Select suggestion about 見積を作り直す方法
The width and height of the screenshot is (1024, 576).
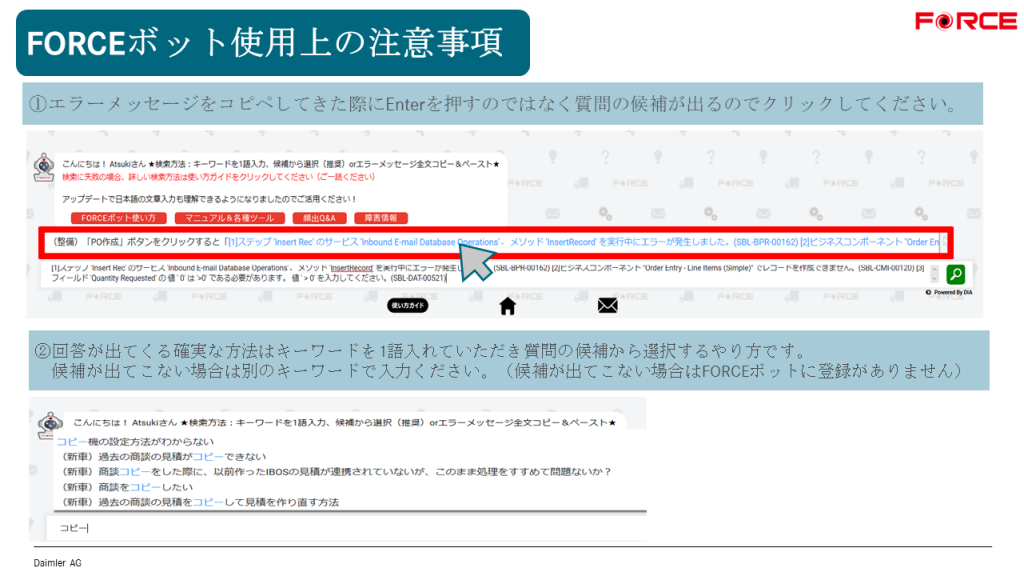pos(201,502)
